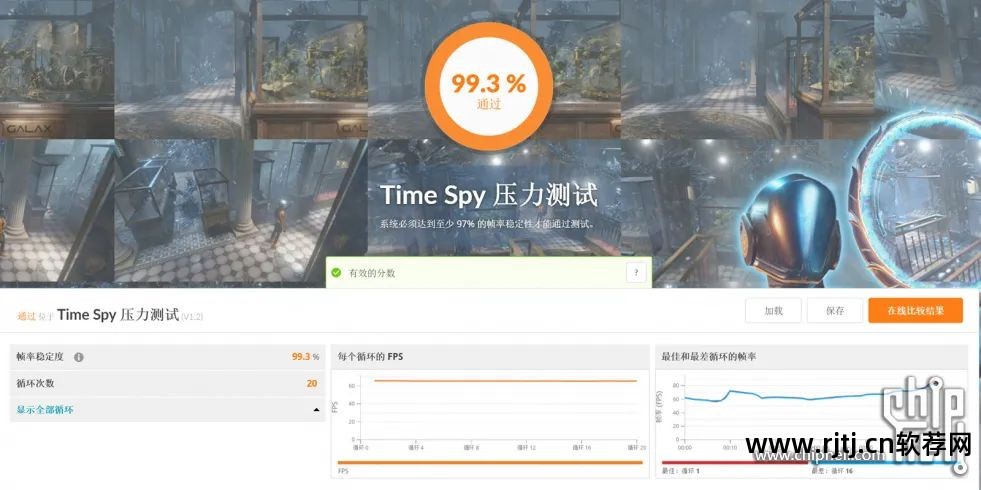Screen dimensions: 981x490
Task: Open the www.rjtj.cn watermark link
Action: point(858,446)
